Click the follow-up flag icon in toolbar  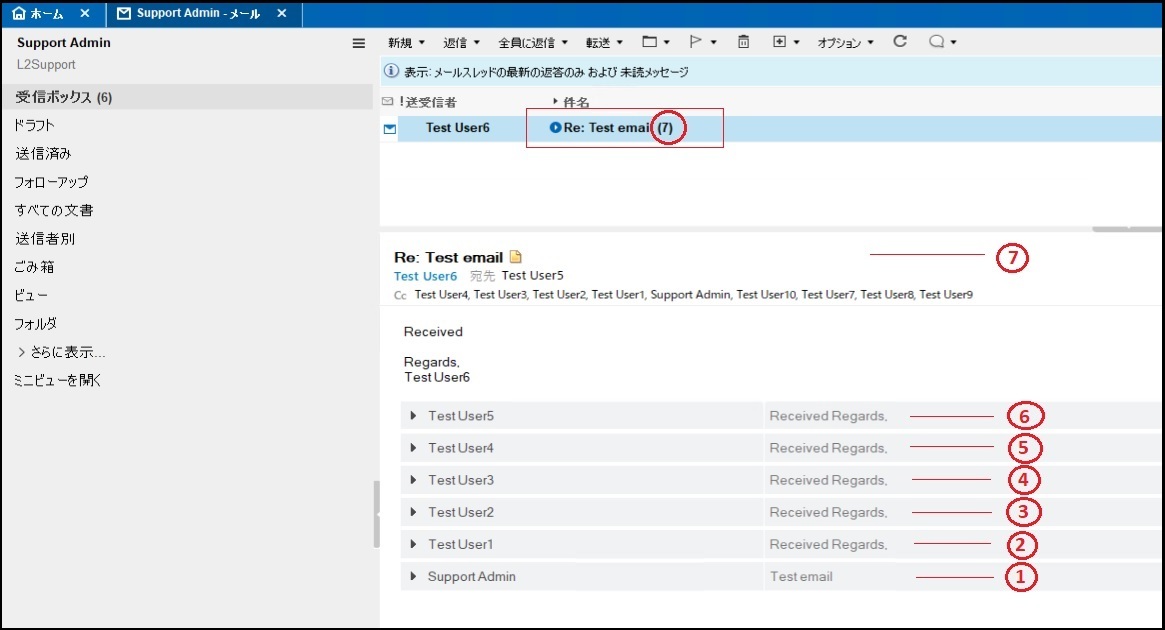pos(696,42)
